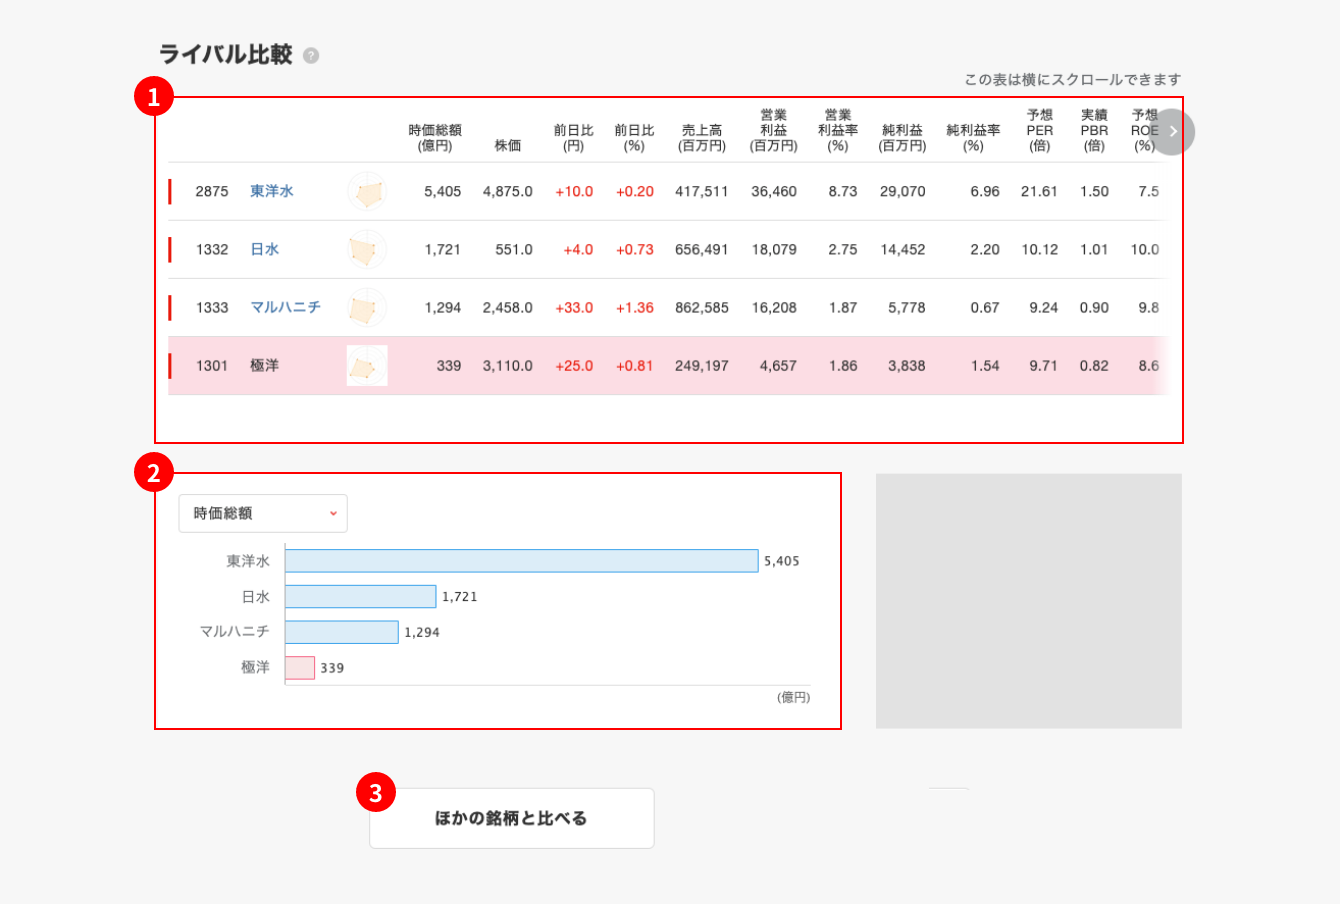Click the scroll hint text この表は横にスクロールできます
Screen dimensions: 1340x904
click(1073, 79)
